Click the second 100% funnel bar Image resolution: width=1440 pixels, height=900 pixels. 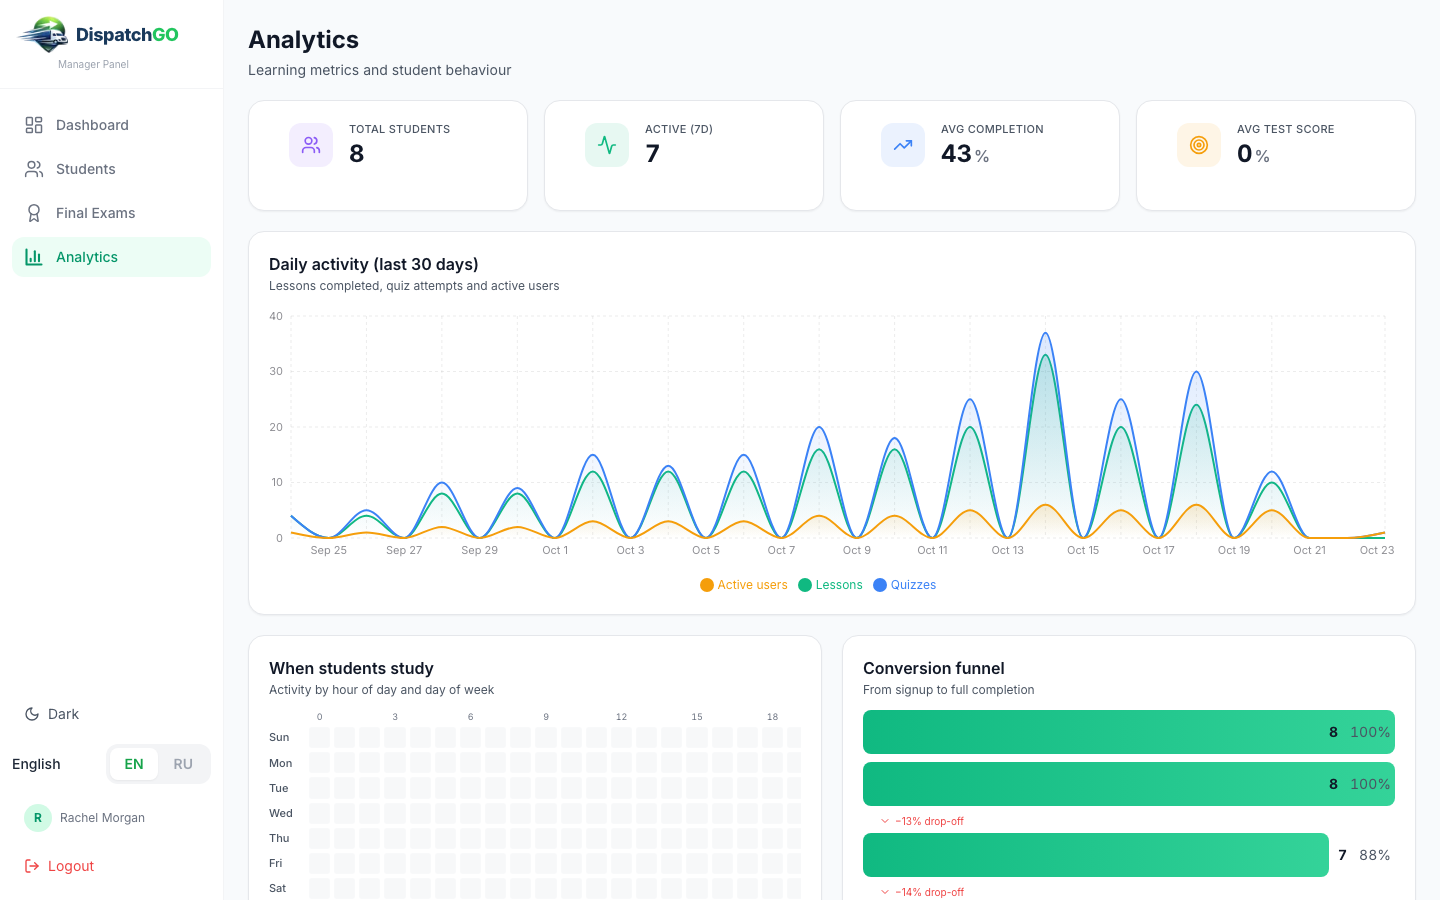1129,784
